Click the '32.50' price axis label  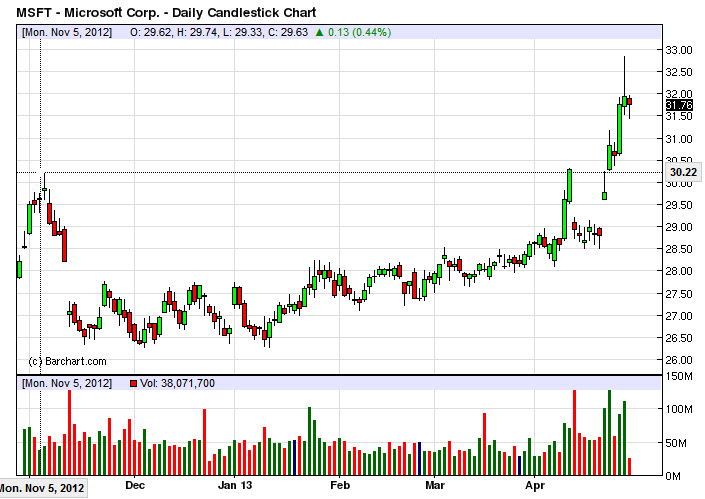(x=679, y=72)
